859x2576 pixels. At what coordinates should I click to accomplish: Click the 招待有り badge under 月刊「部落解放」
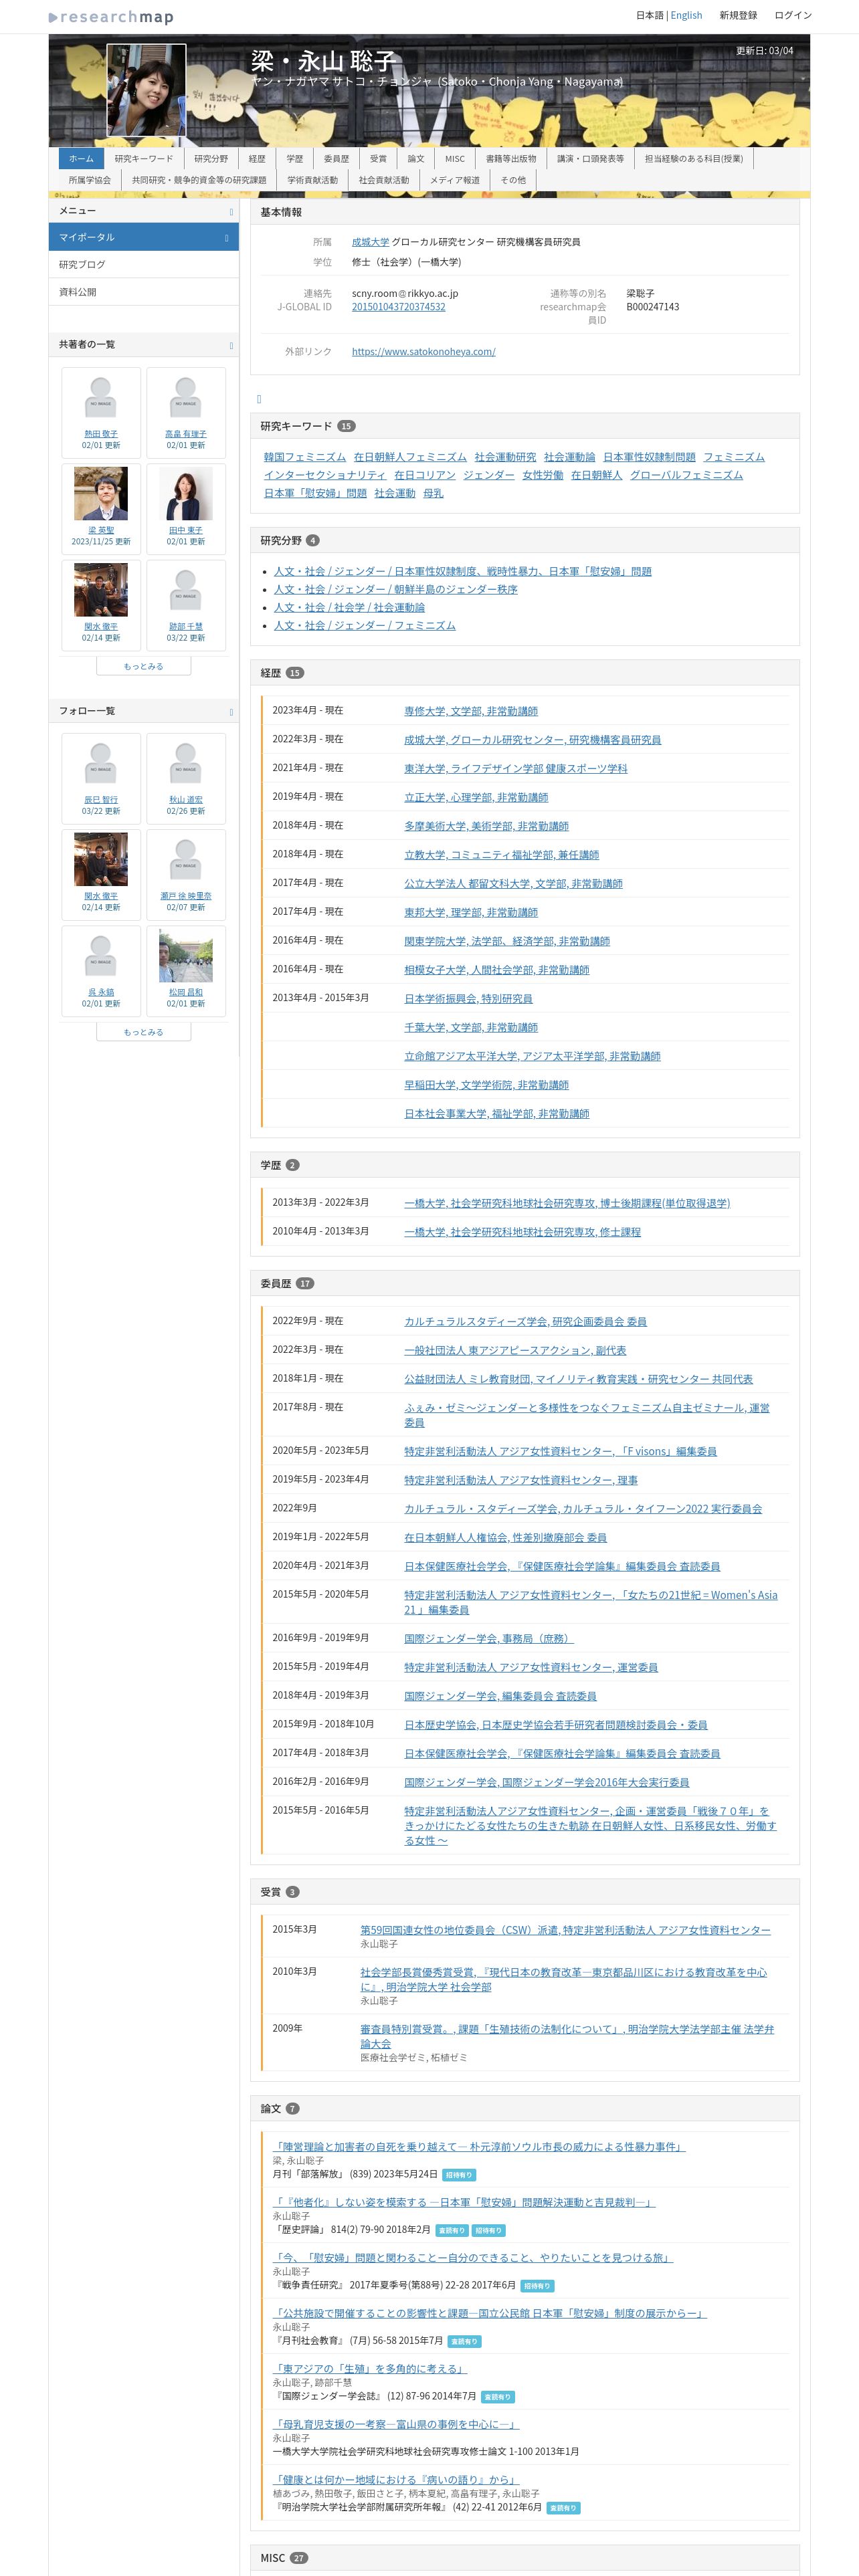(x=459, y=2175)
